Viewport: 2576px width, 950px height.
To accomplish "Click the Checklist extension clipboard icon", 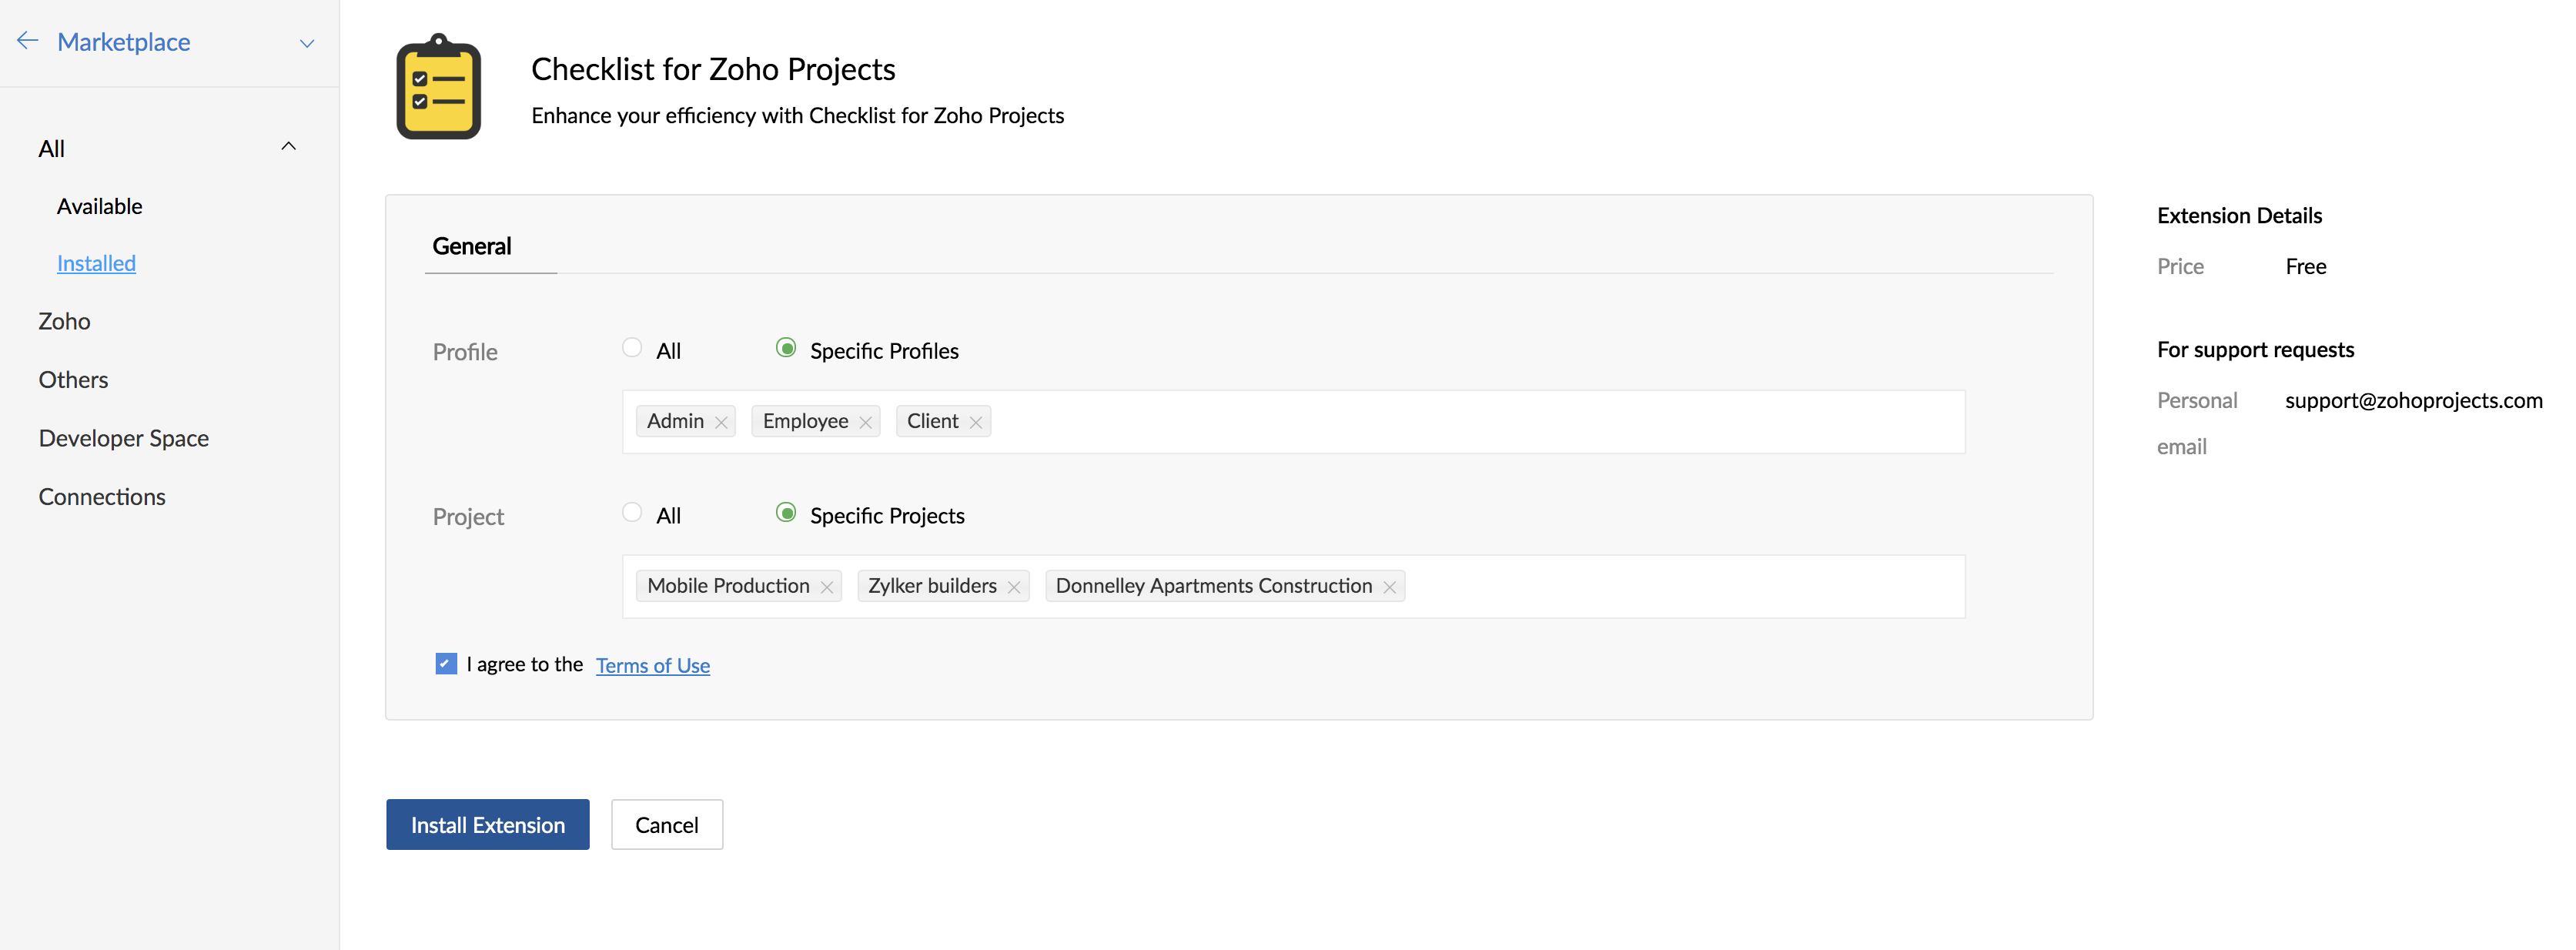I will (439, 87).
